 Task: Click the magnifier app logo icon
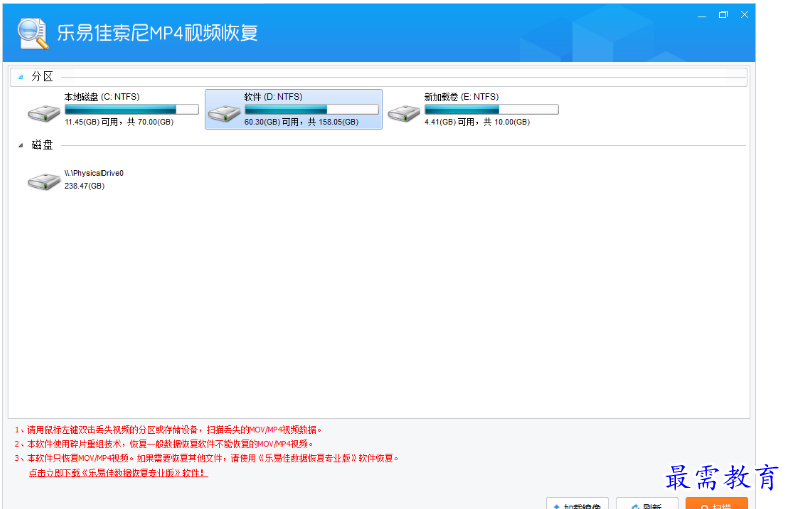click(33, 33)
